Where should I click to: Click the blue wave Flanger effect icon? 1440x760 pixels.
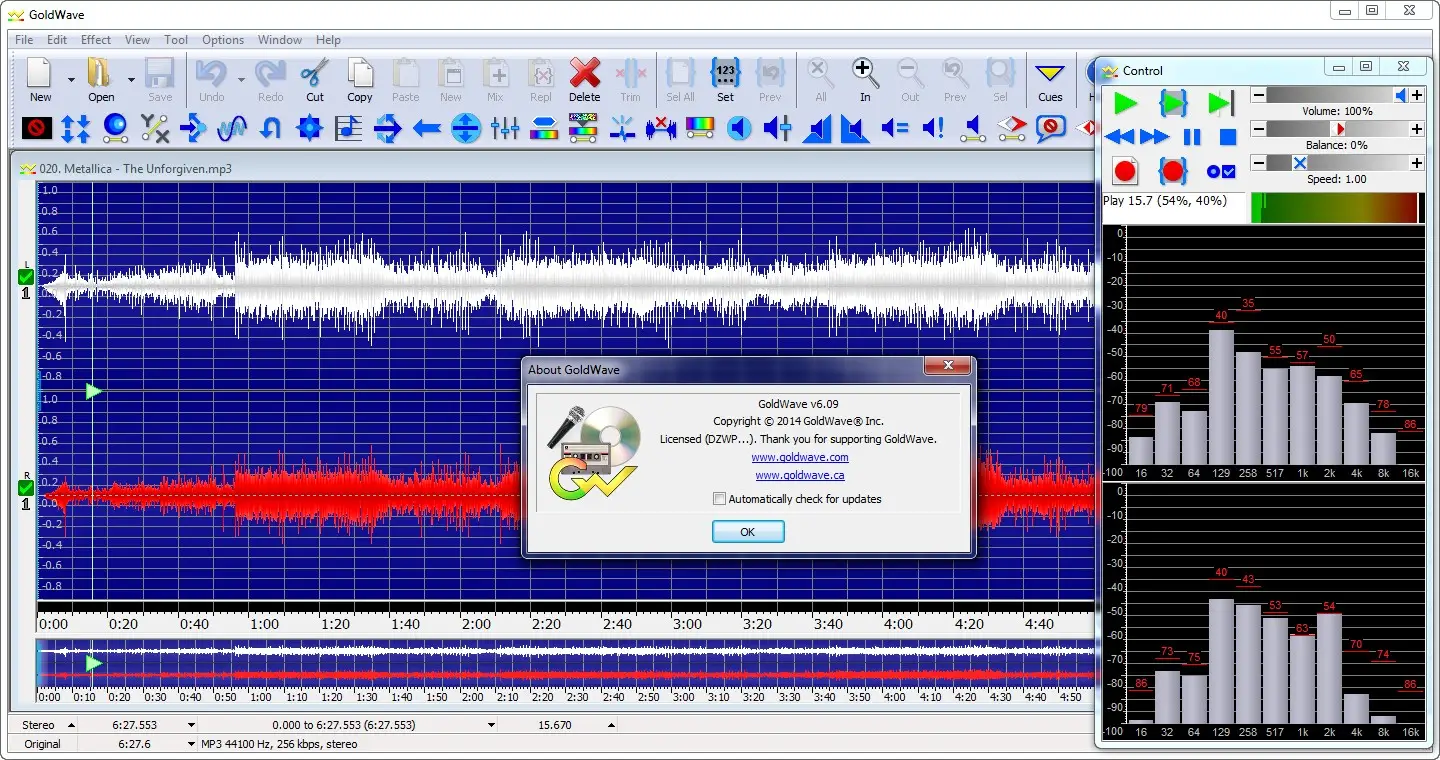pos(232,128)
